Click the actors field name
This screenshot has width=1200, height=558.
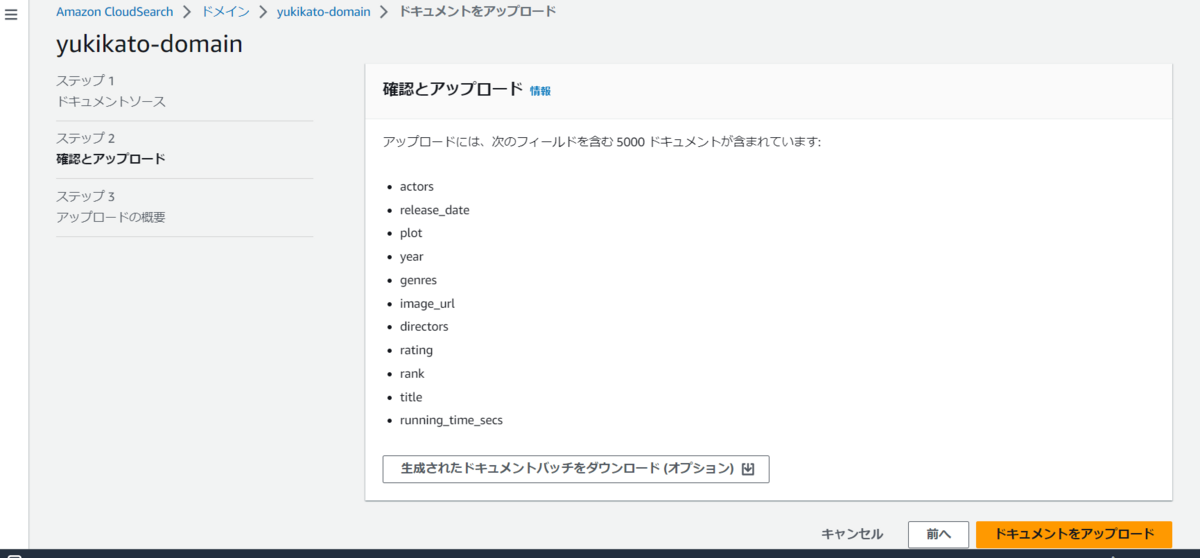tap(417, 186)
